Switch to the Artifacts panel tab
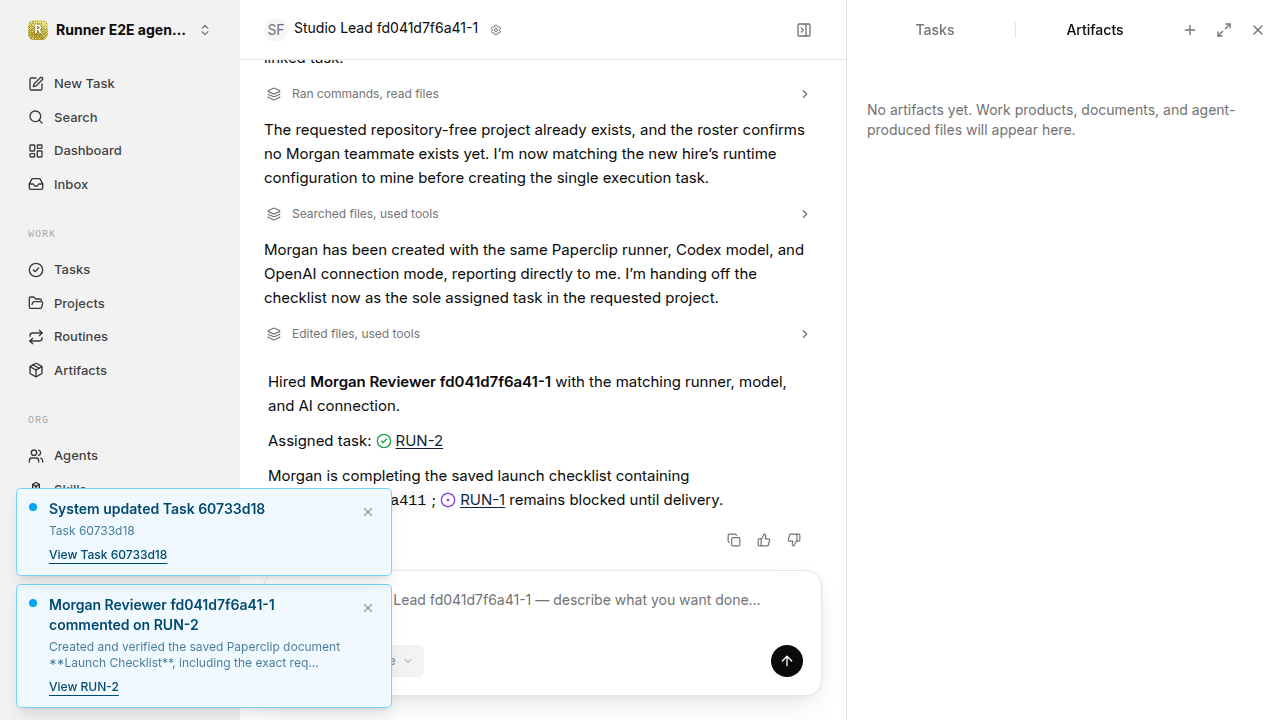This screenshot has width=1280, height=720. tap(1095, 30)
